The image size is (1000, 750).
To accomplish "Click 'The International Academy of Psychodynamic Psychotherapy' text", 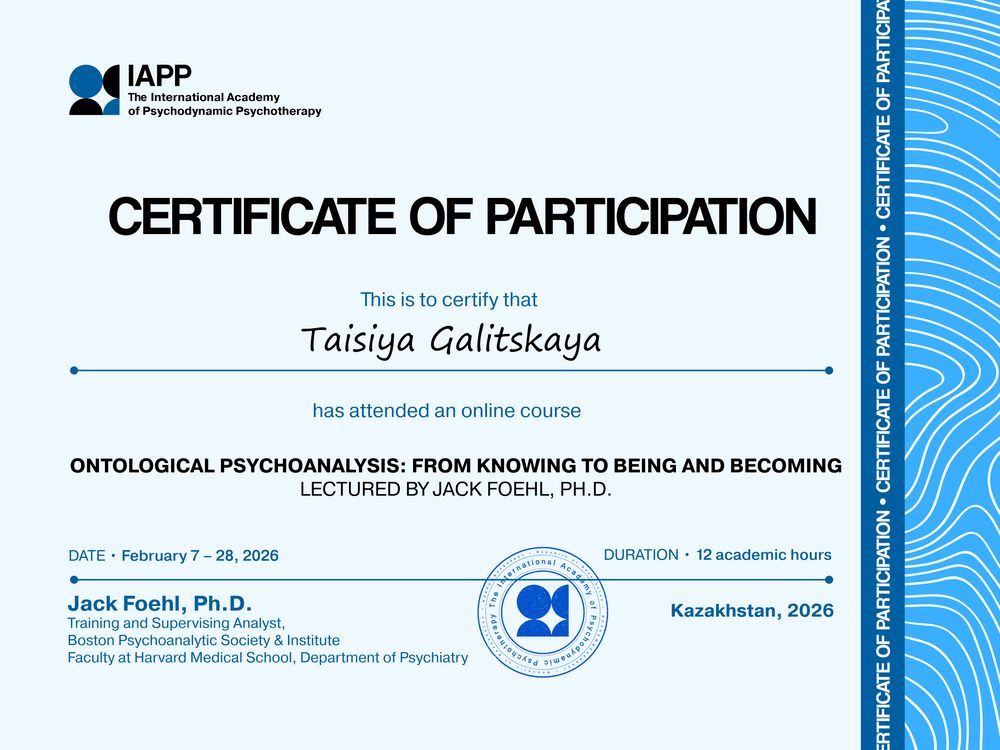I will pos(224,104).
